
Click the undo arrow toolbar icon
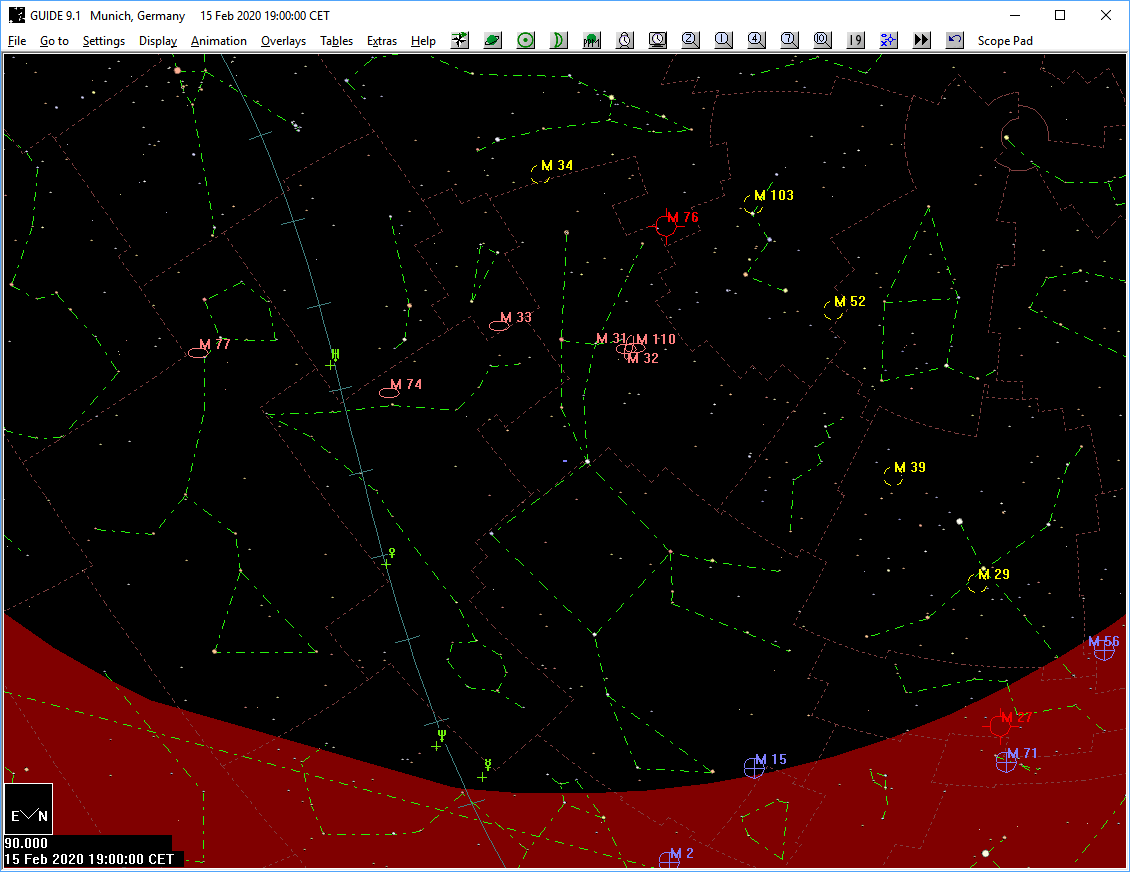(x=955, y=40)
